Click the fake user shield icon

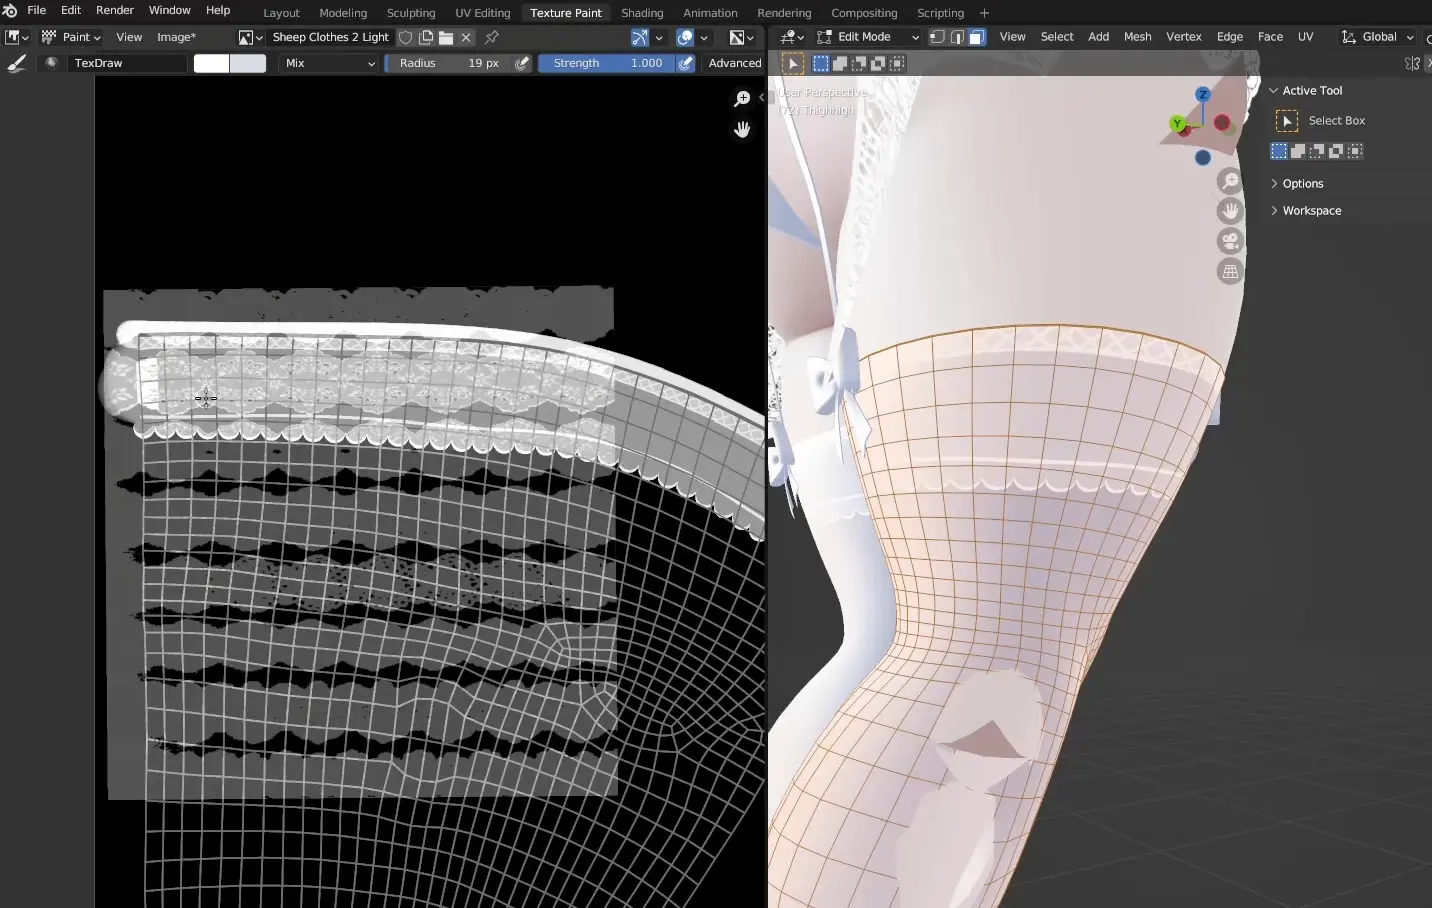406,37
